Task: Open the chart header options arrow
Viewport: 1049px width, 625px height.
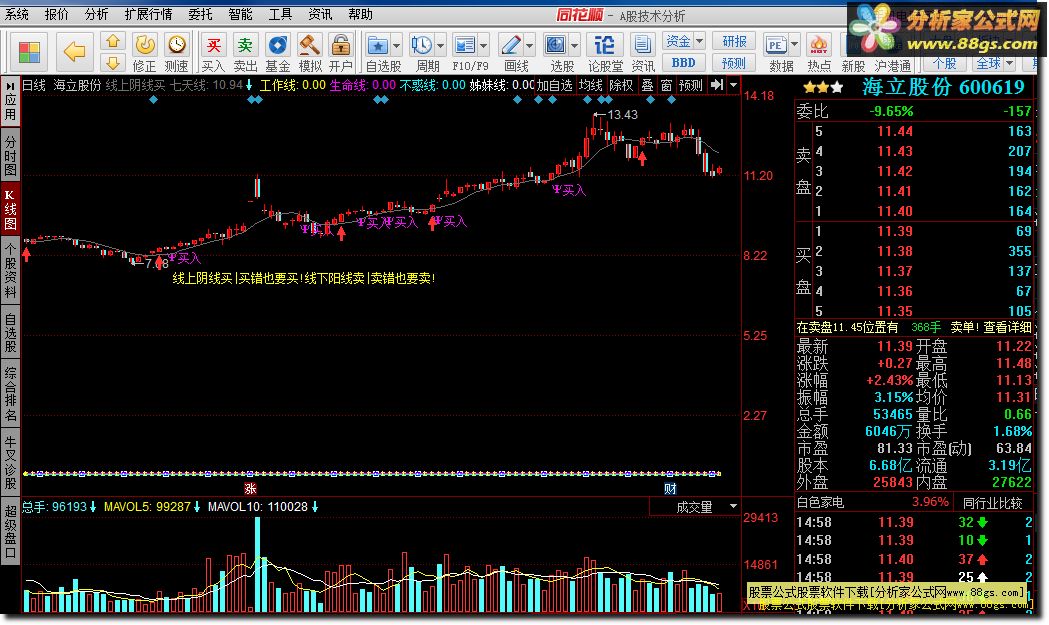Action: (734, 85)
